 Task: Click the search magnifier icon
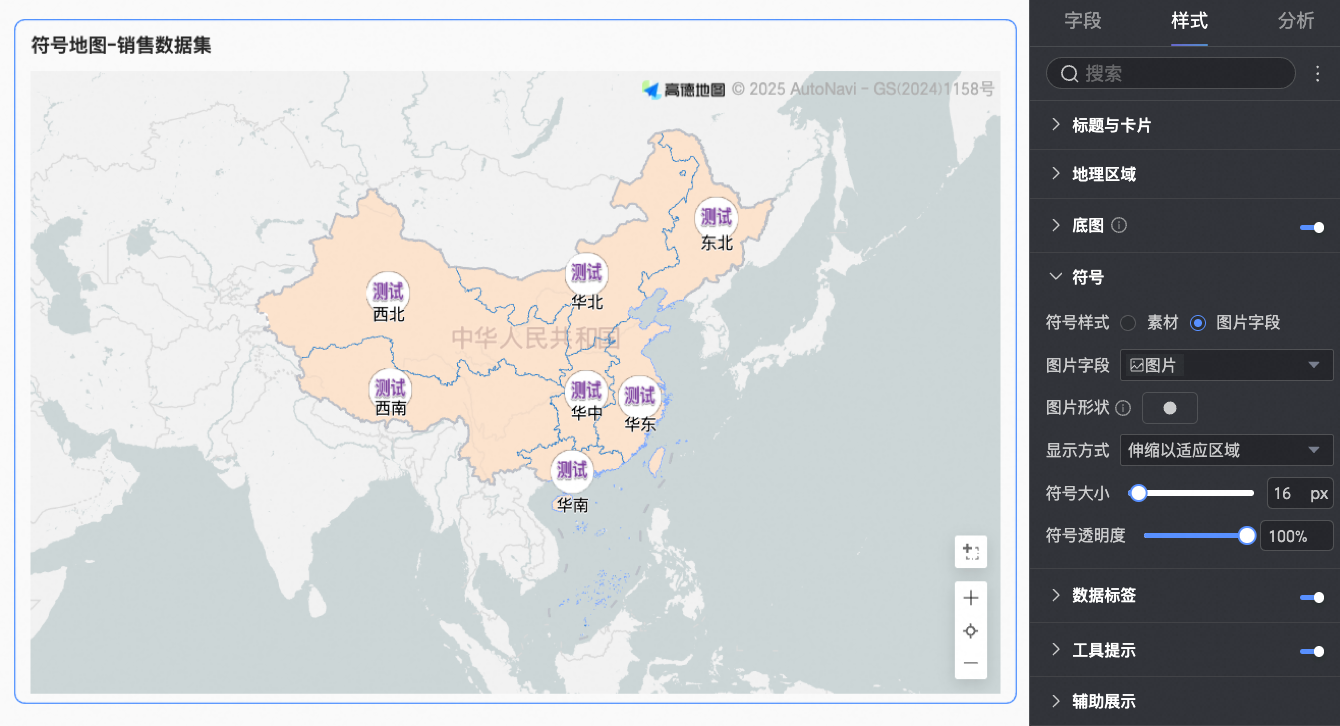tap(1069, 73)
